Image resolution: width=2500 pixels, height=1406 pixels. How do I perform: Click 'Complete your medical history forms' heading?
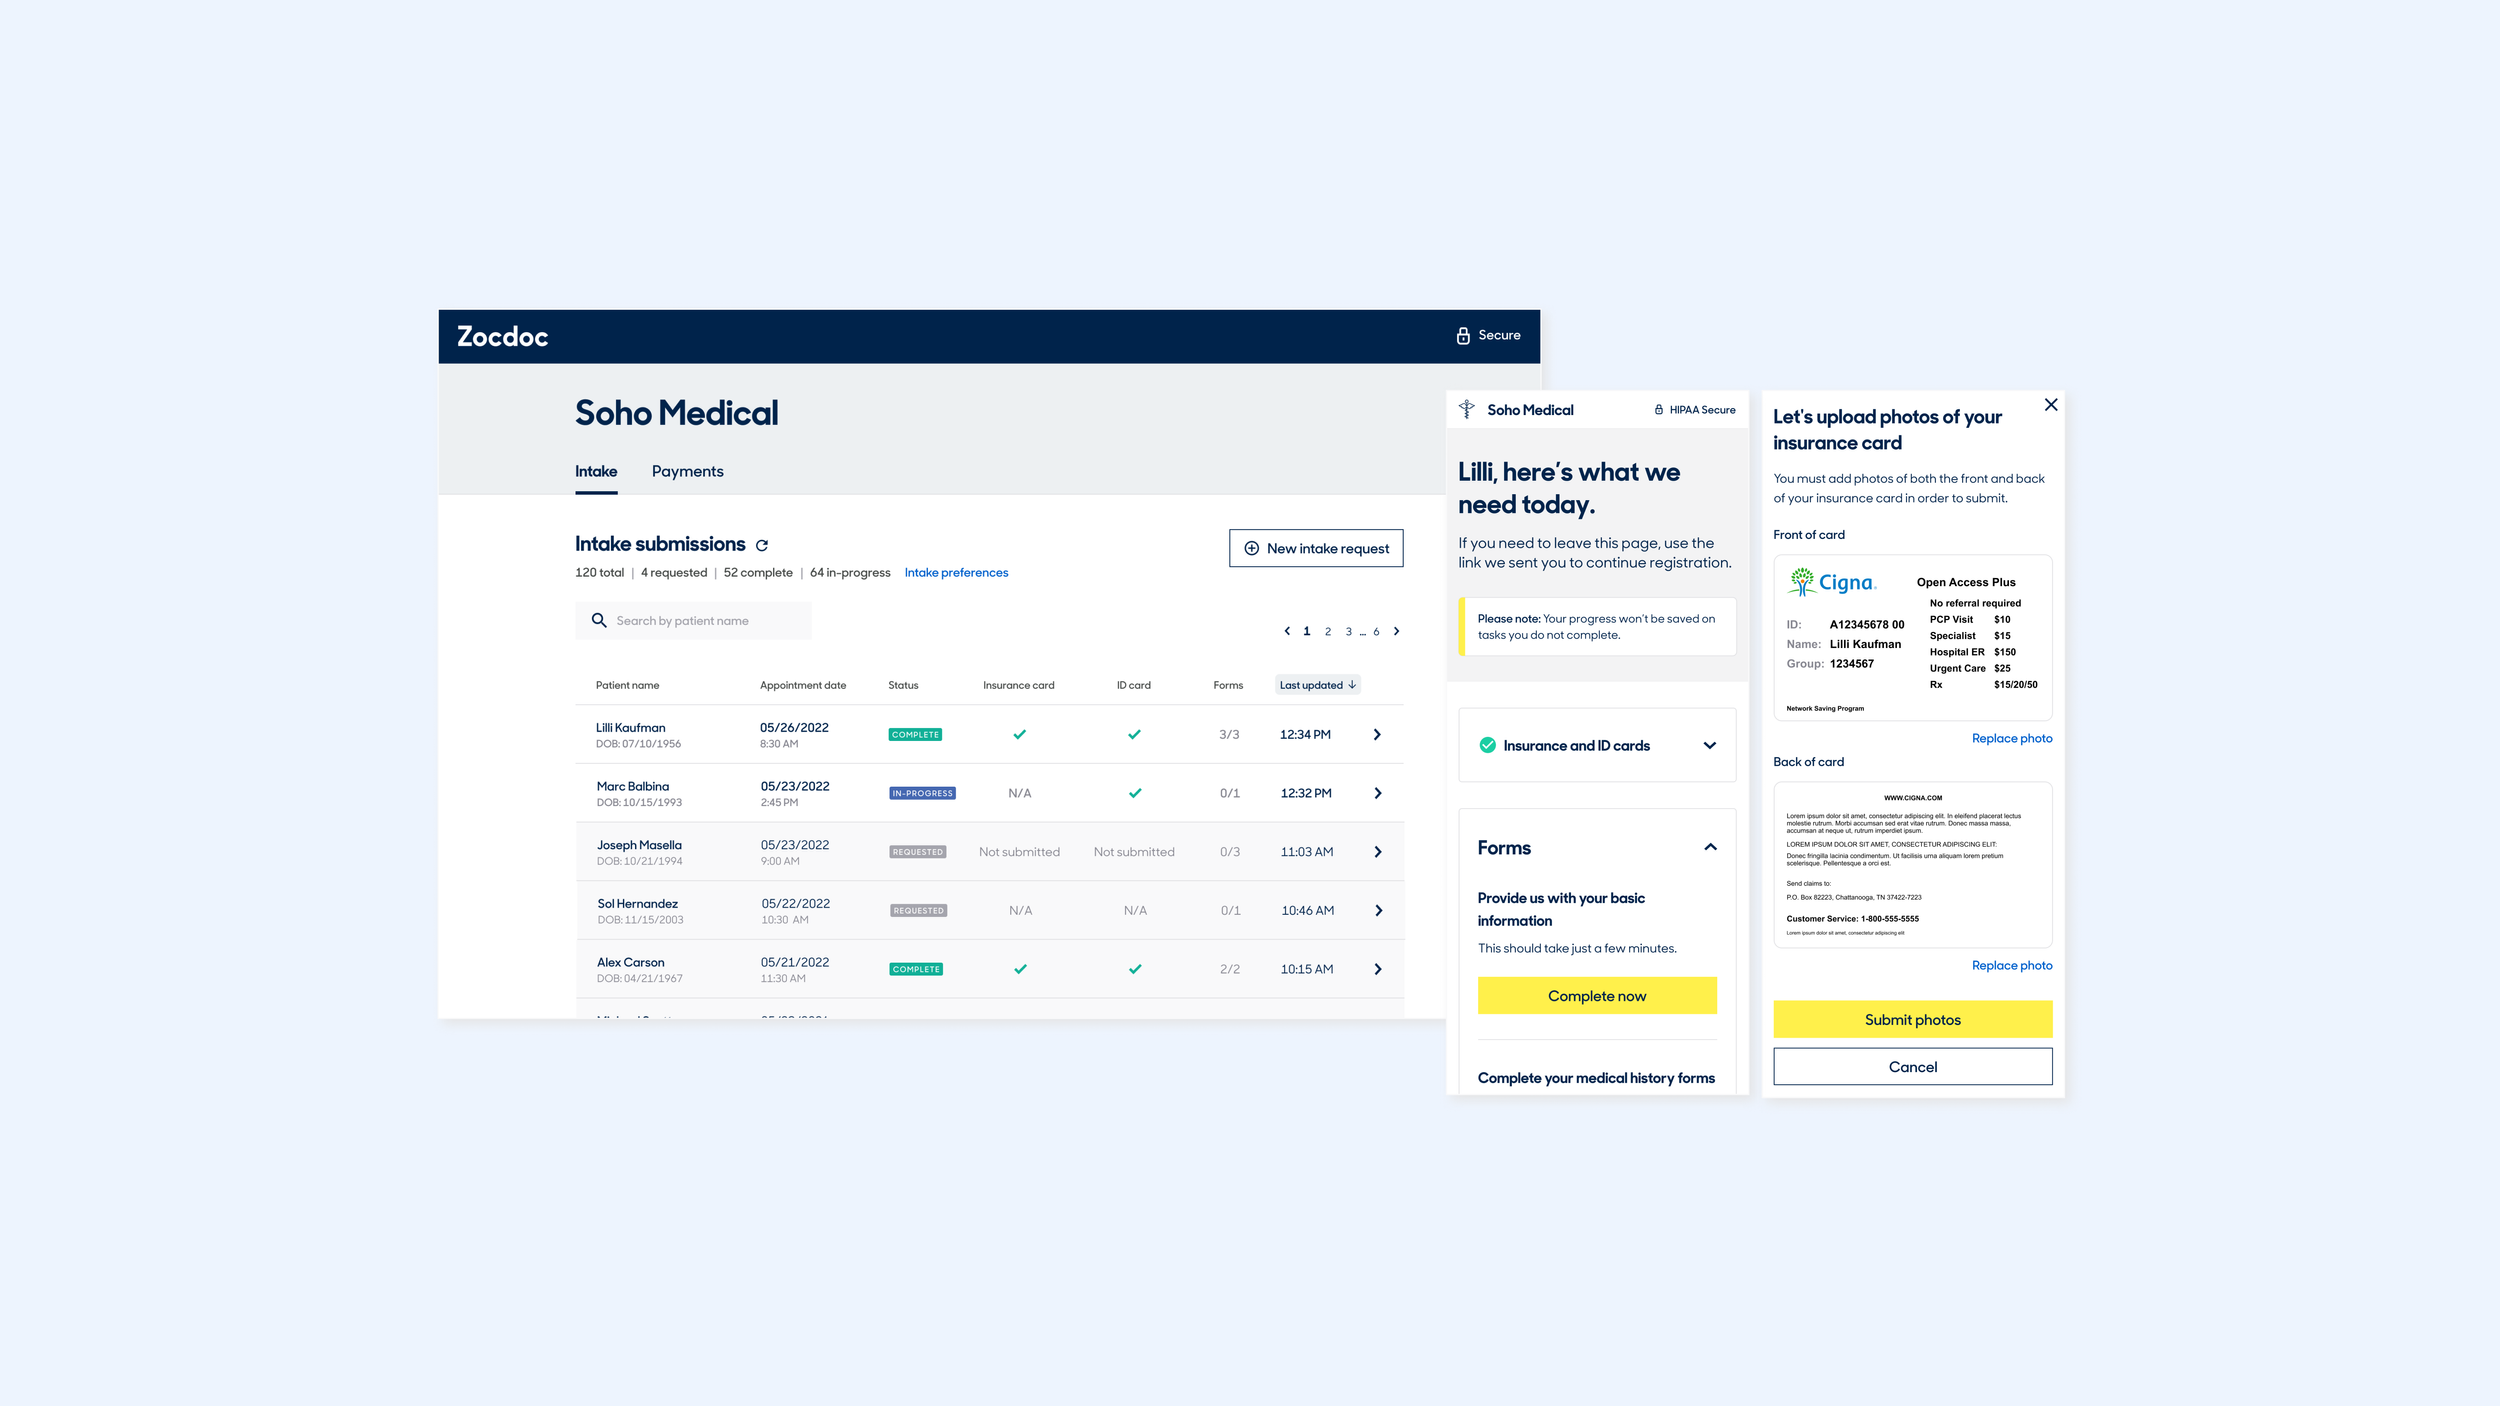point(1596,1077)
